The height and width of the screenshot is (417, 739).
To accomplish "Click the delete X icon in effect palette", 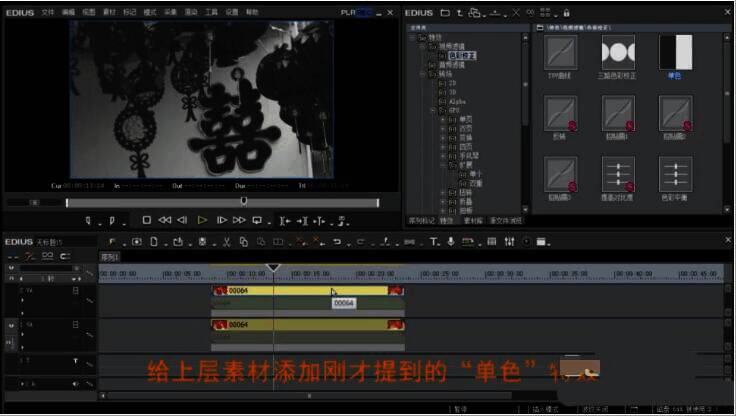I will 516,13.
